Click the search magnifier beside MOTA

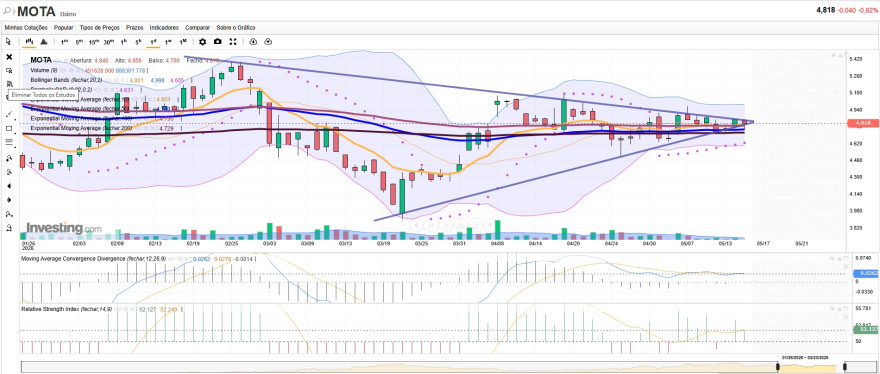click(x=7, y=11)
